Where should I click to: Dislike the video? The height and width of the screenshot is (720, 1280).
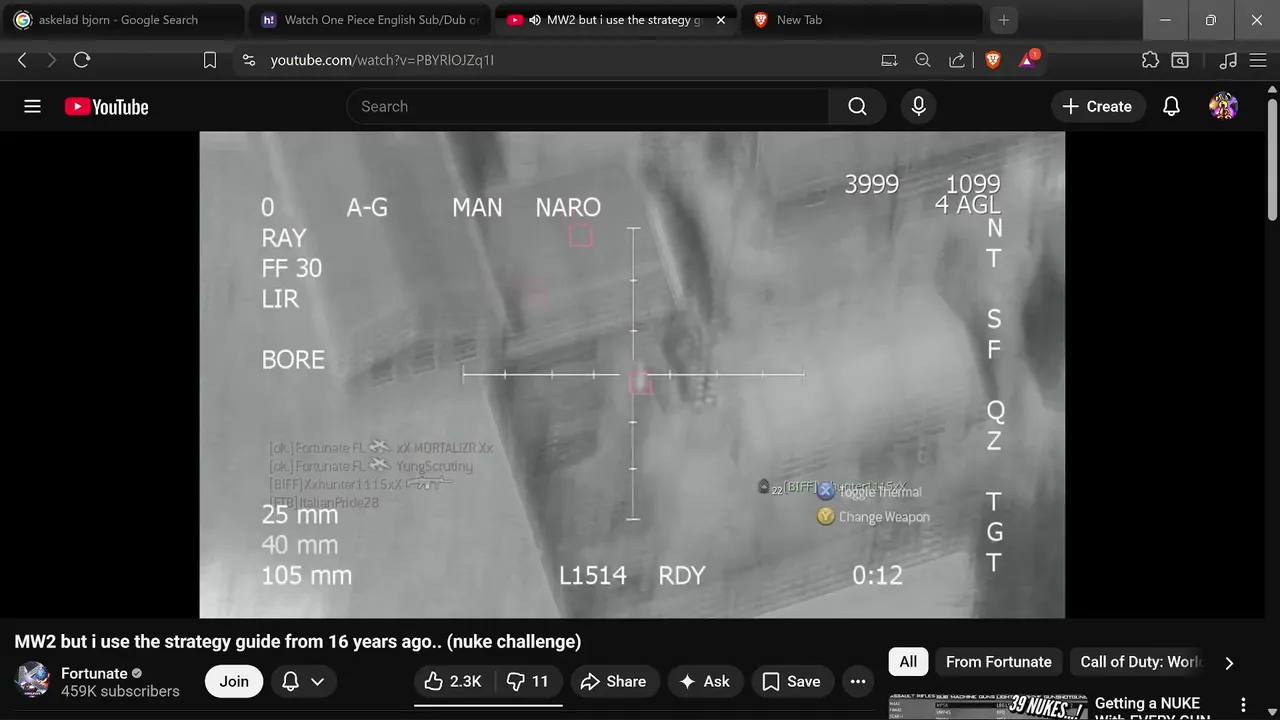(x=527, y=681)
